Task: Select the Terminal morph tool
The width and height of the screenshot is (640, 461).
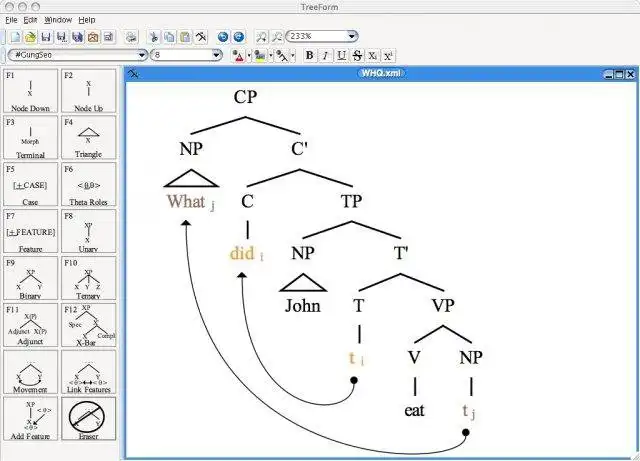Action: (x=31, y=138)
